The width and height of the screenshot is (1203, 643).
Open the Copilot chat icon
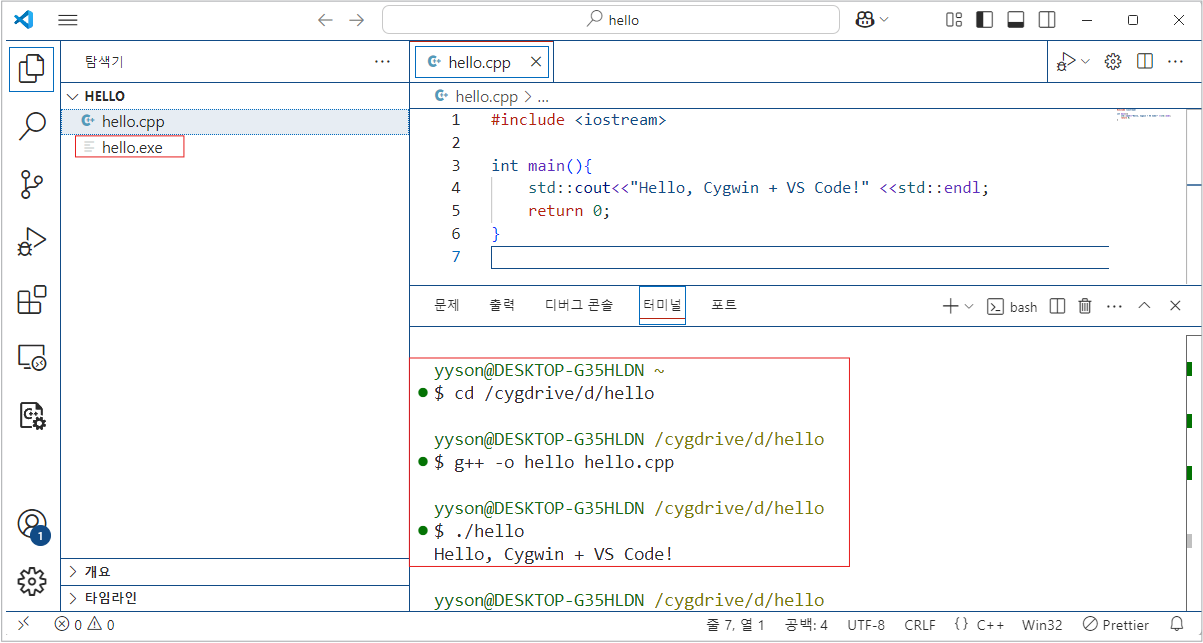864,20
